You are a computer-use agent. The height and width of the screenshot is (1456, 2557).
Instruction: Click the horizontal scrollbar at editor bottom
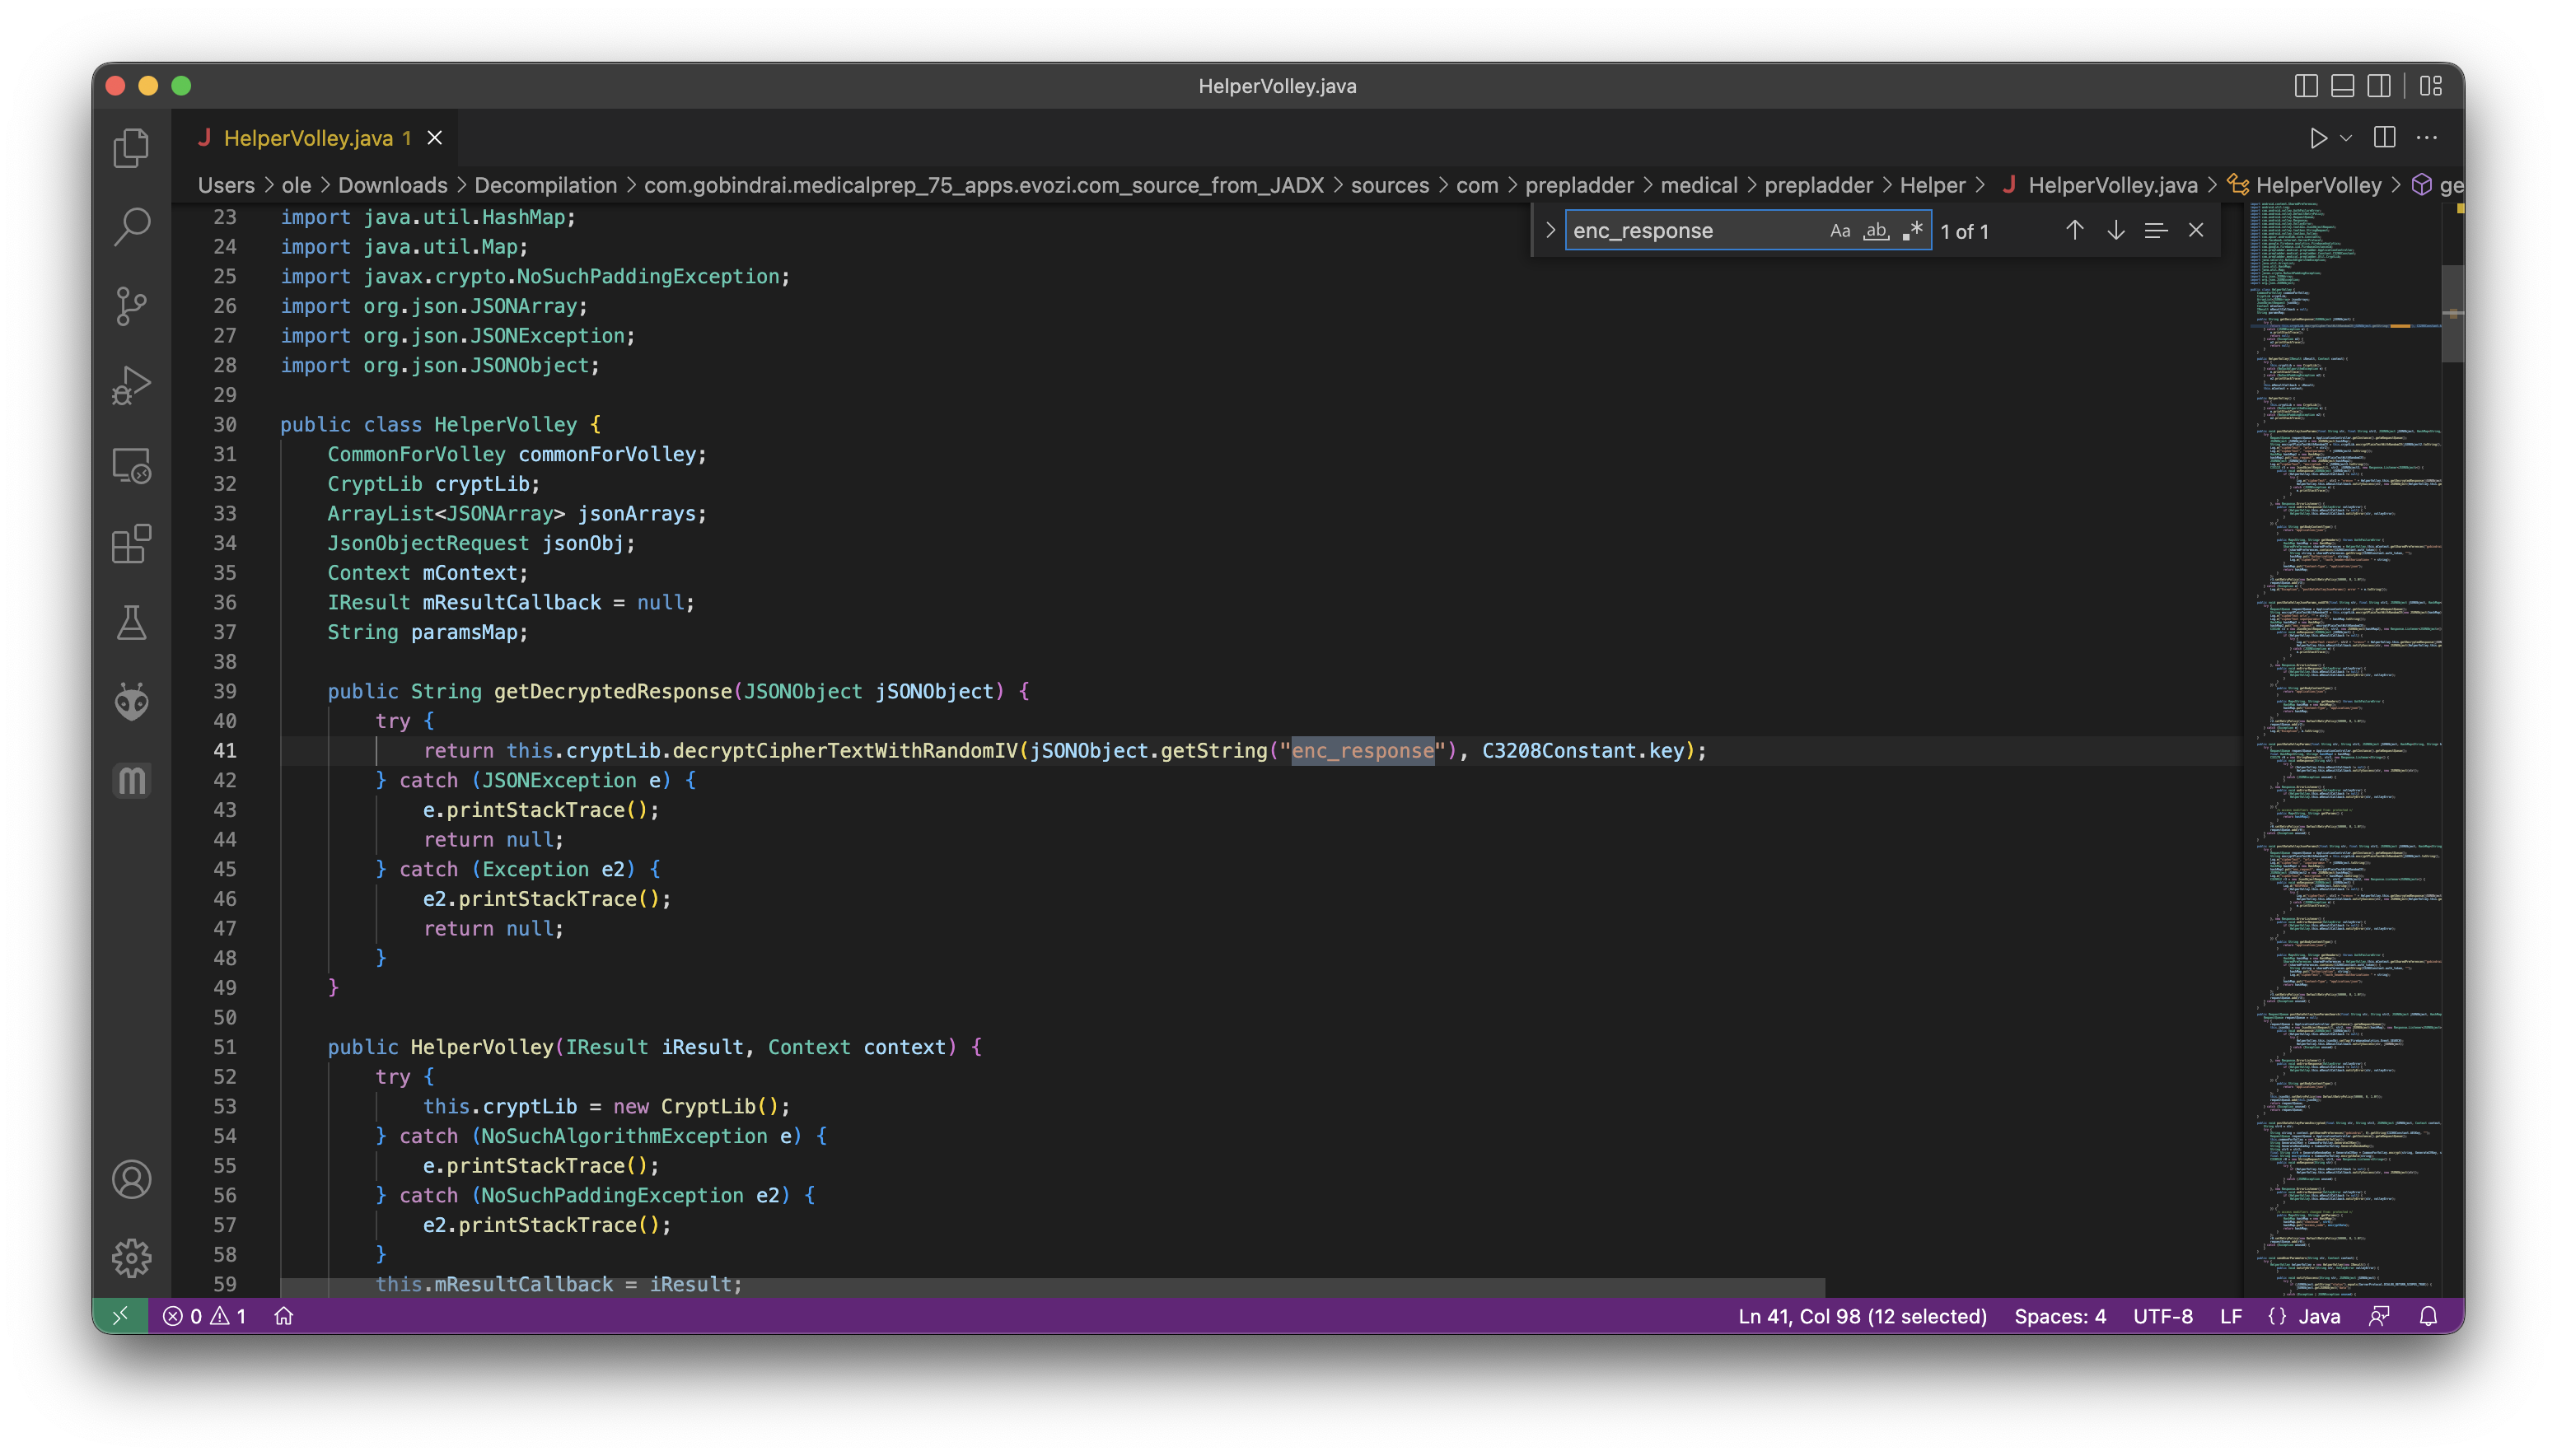(1052, 1286)
